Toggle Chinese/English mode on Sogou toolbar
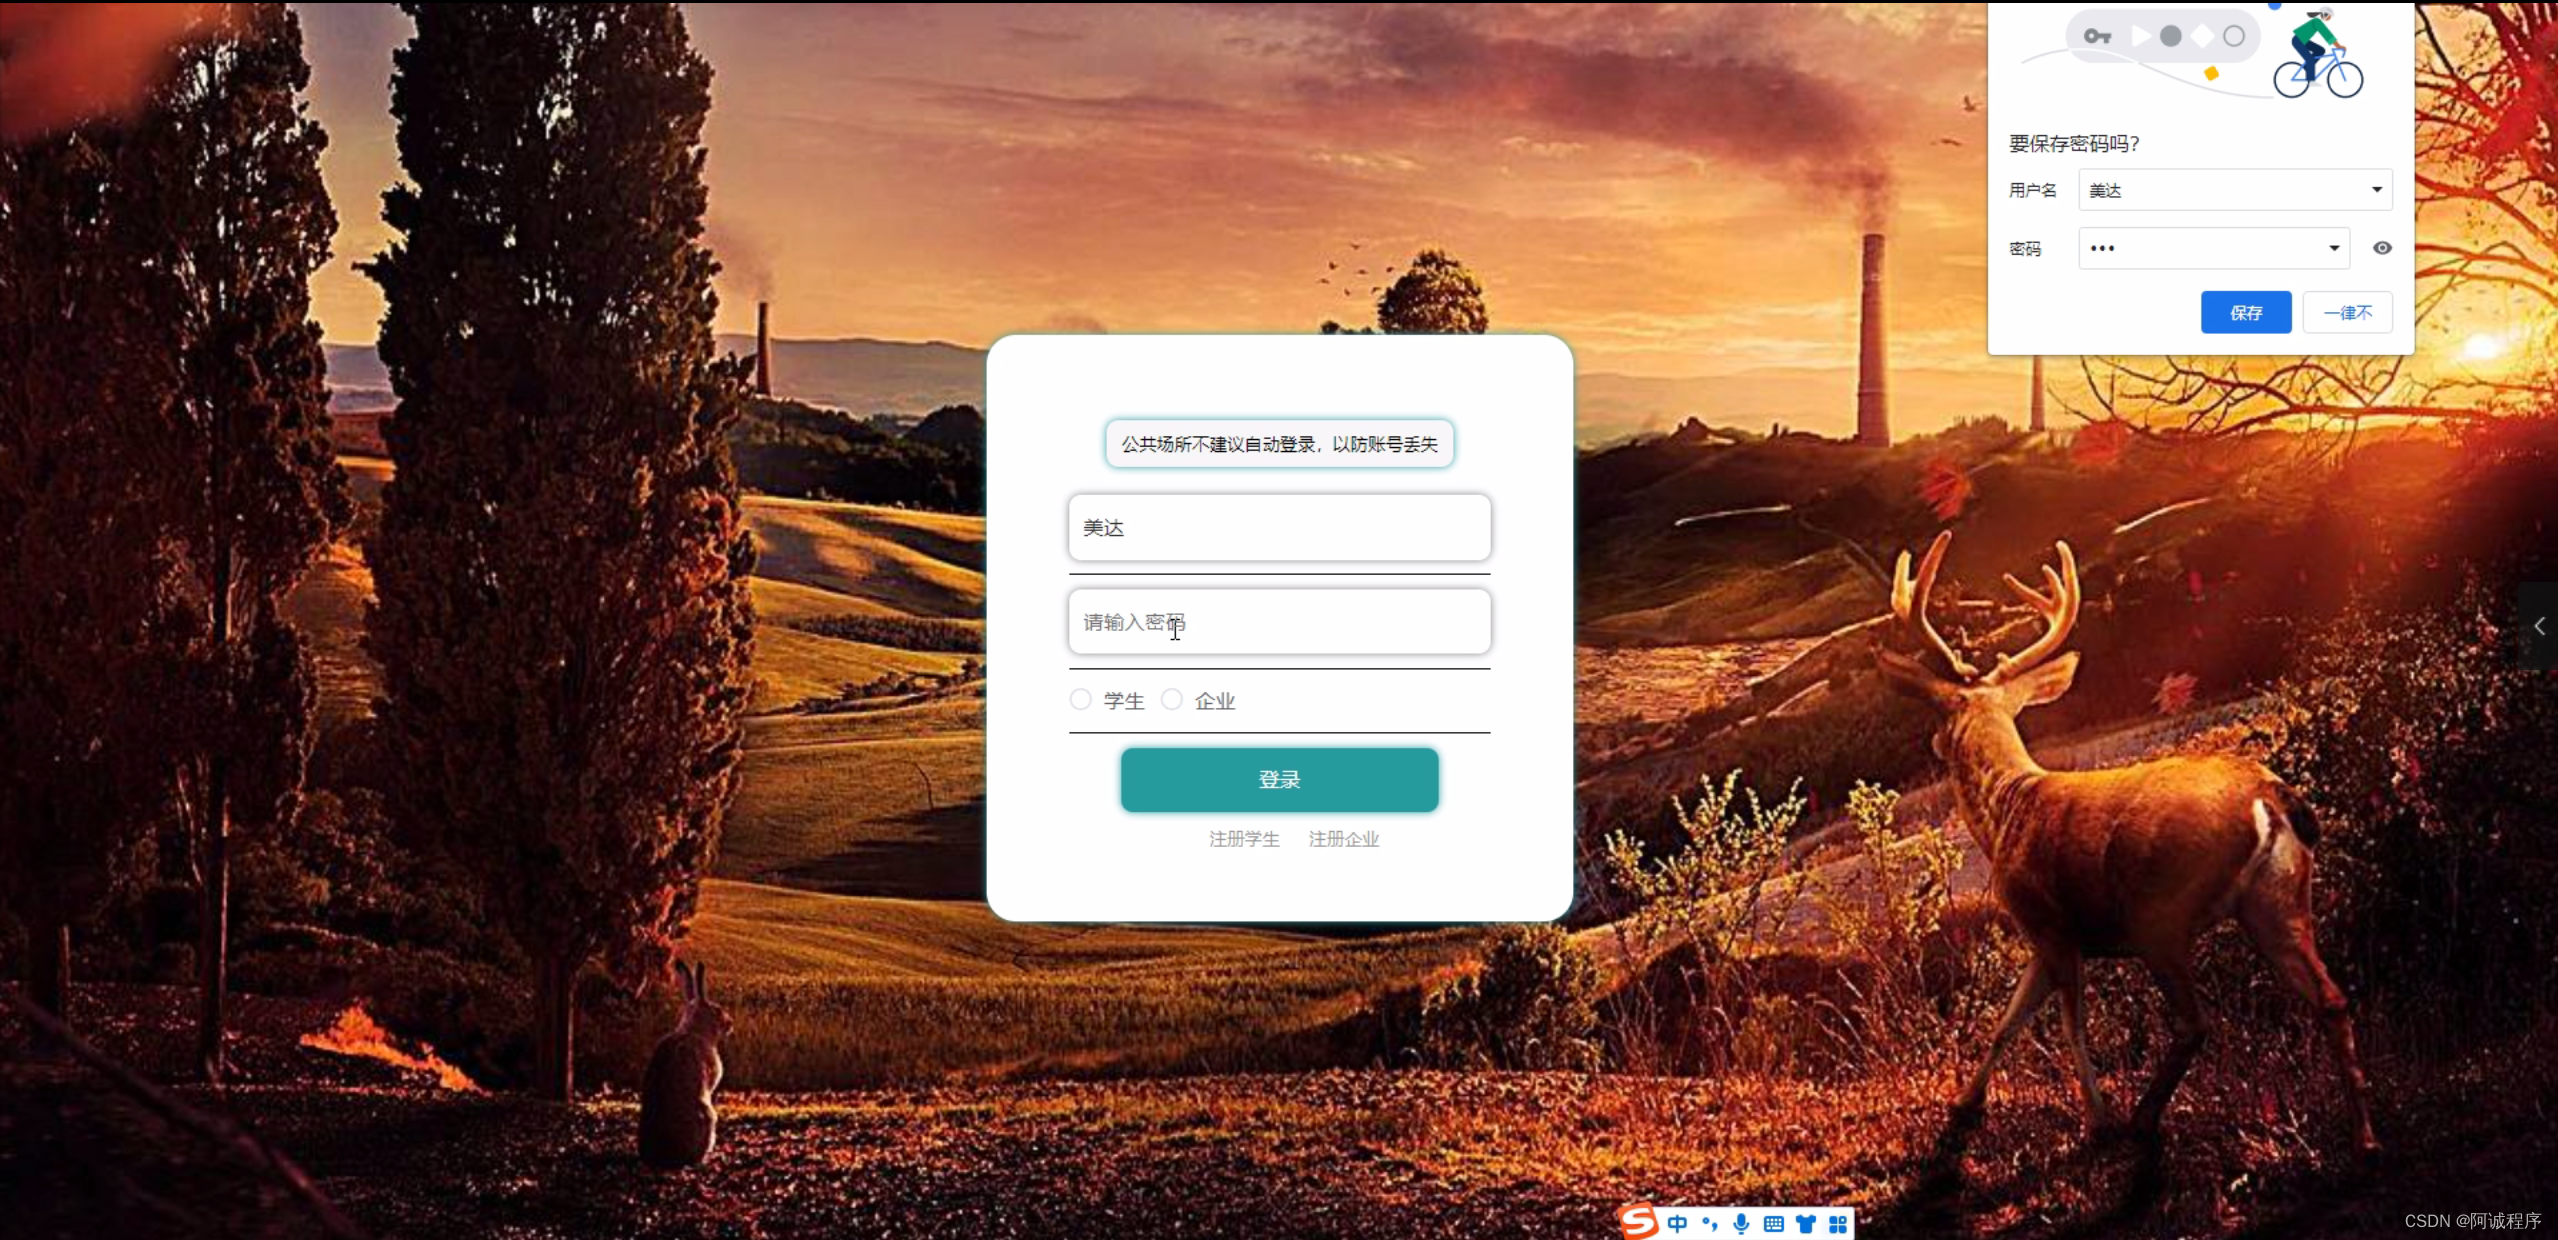 tap(1677, 1223)
